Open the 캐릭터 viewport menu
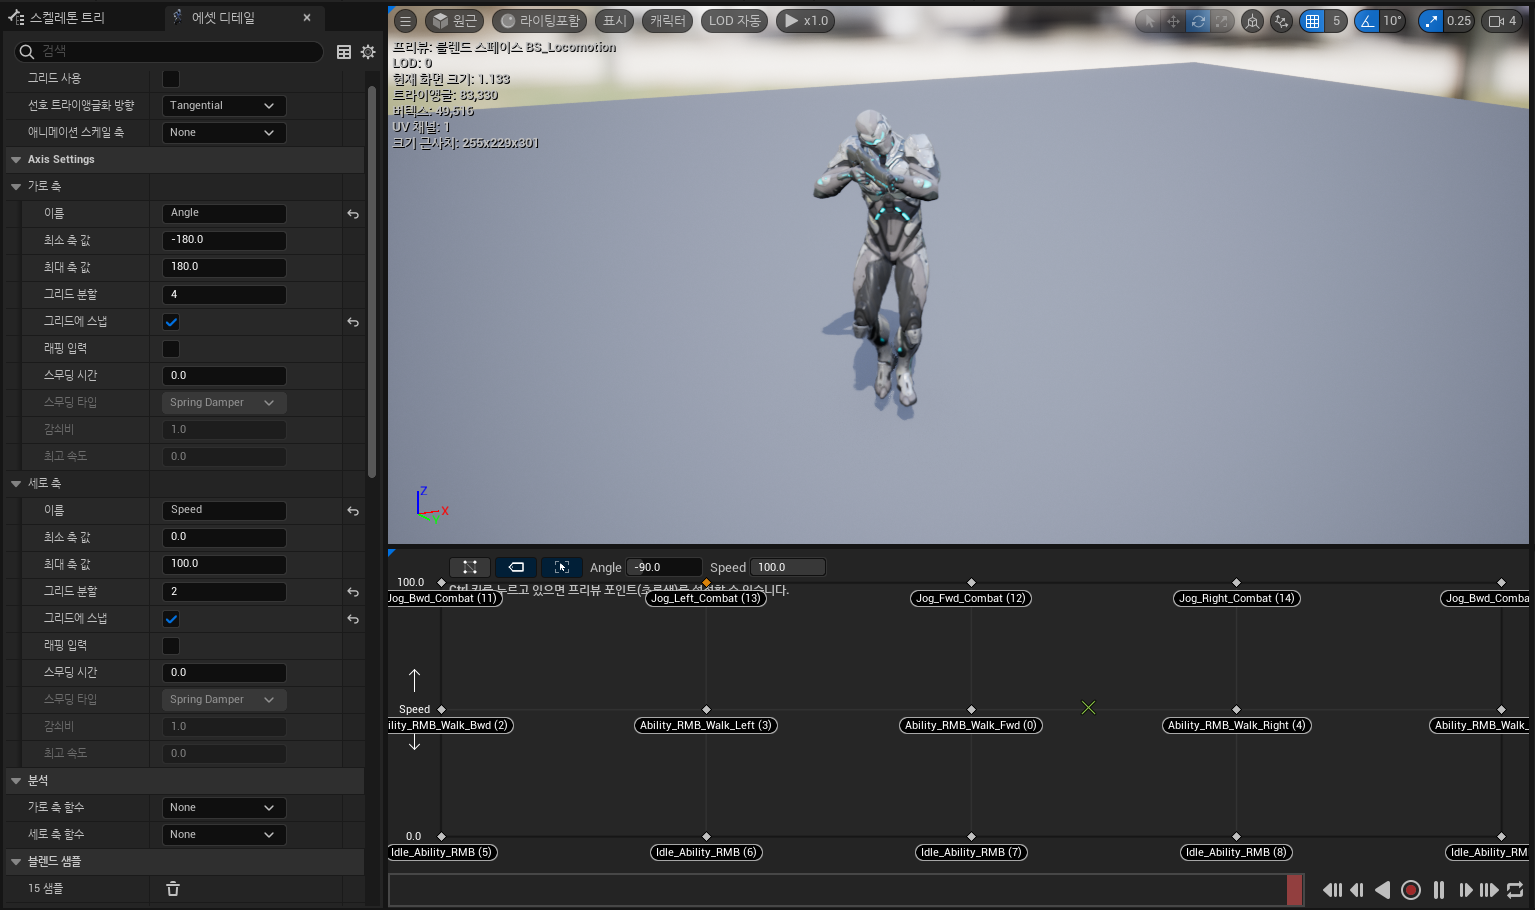Screen dimensions: 1535x910 [x=668, y=21]
